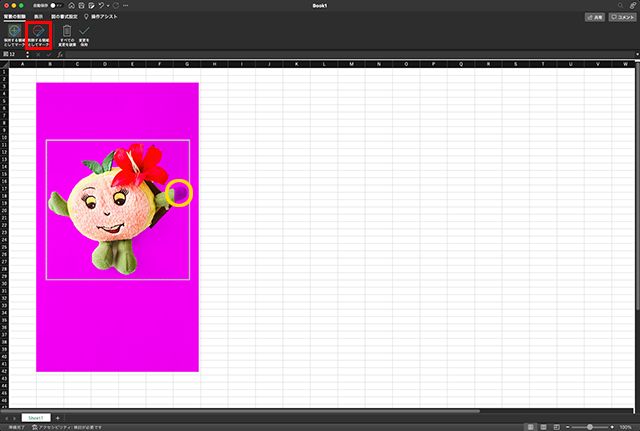This screenshot has height=431, width=640.
Task: Expand the Name Box dropdown
Action: 27,54
